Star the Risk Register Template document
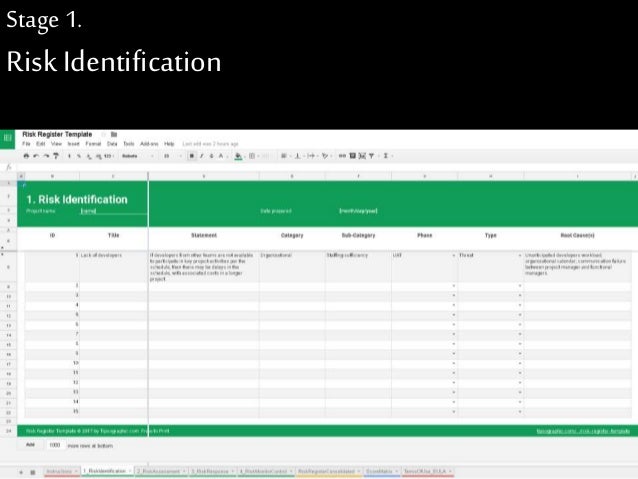Screen dimensions: 638x479 pyautogui.click(x=101, y=134)
